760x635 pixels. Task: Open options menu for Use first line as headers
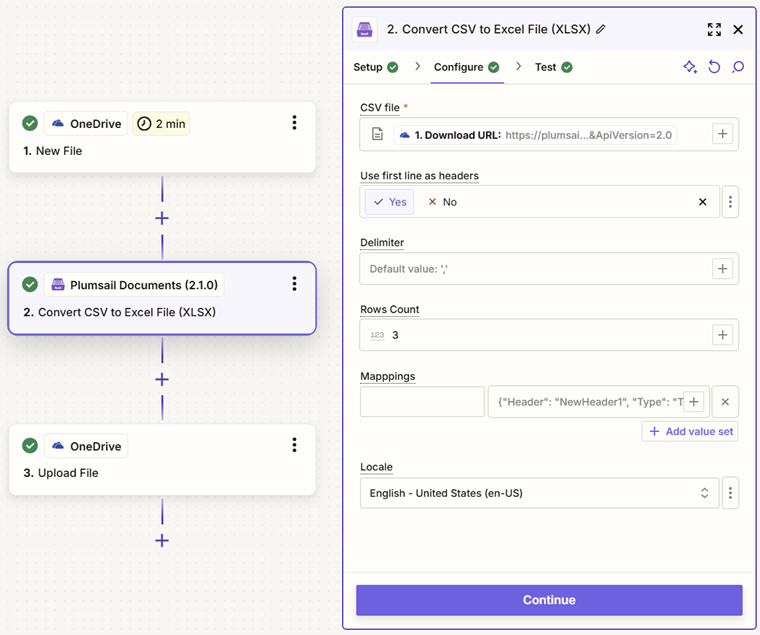click(x=730, y=202)
